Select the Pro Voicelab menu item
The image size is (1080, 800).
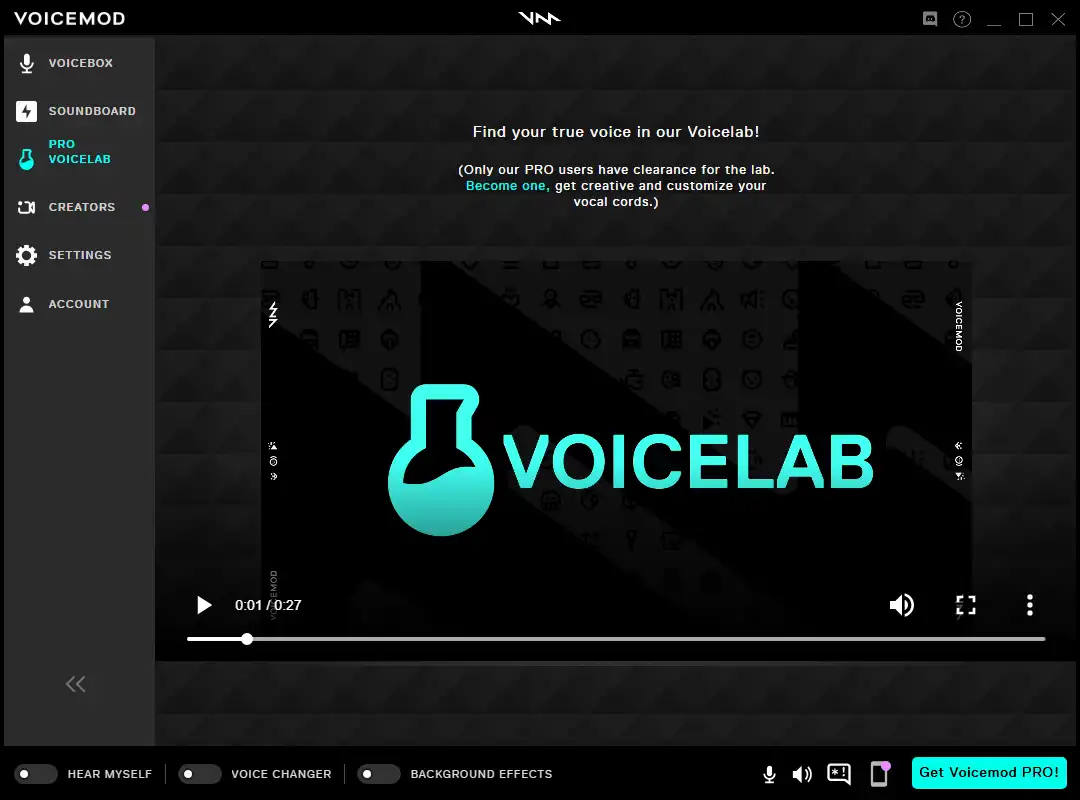(79, 152)
